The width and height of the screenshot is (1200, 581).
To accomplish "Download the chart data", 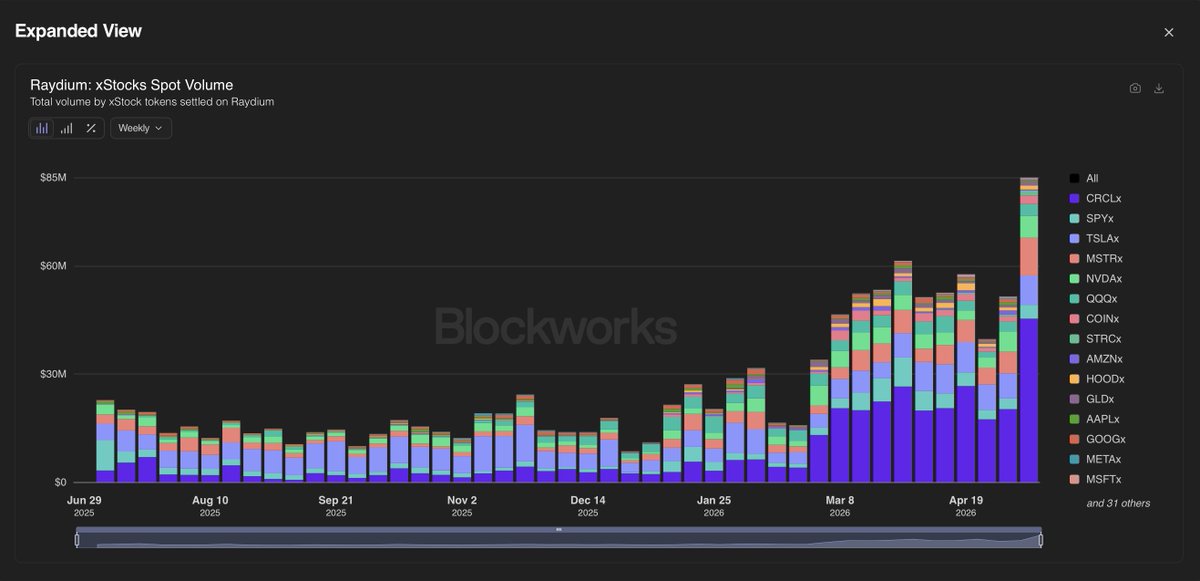I will [x=1159, y=88].
